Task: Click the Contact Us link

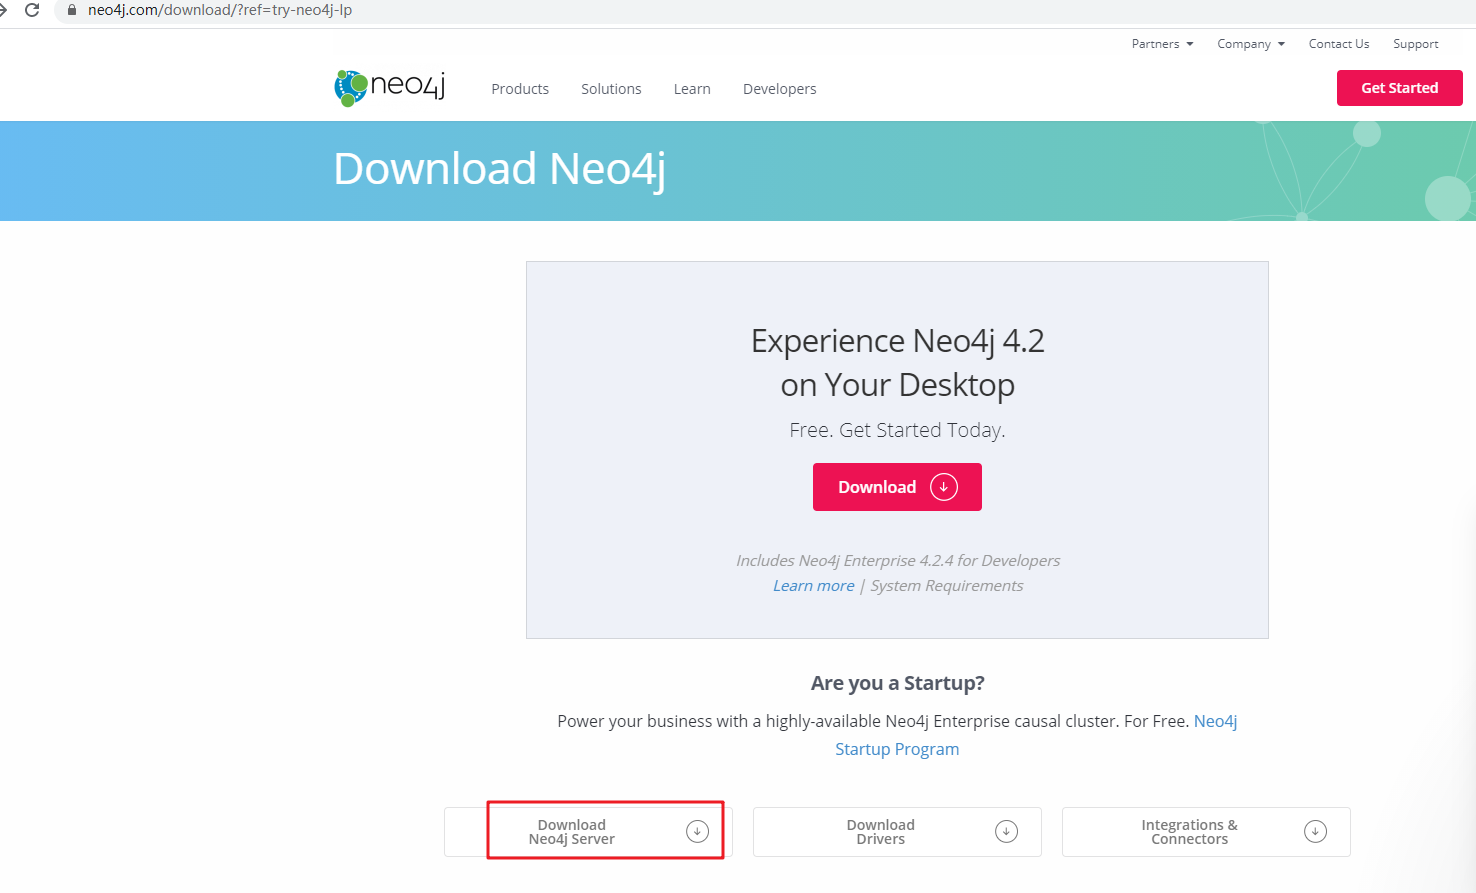Action: [x=1338, y=44]
